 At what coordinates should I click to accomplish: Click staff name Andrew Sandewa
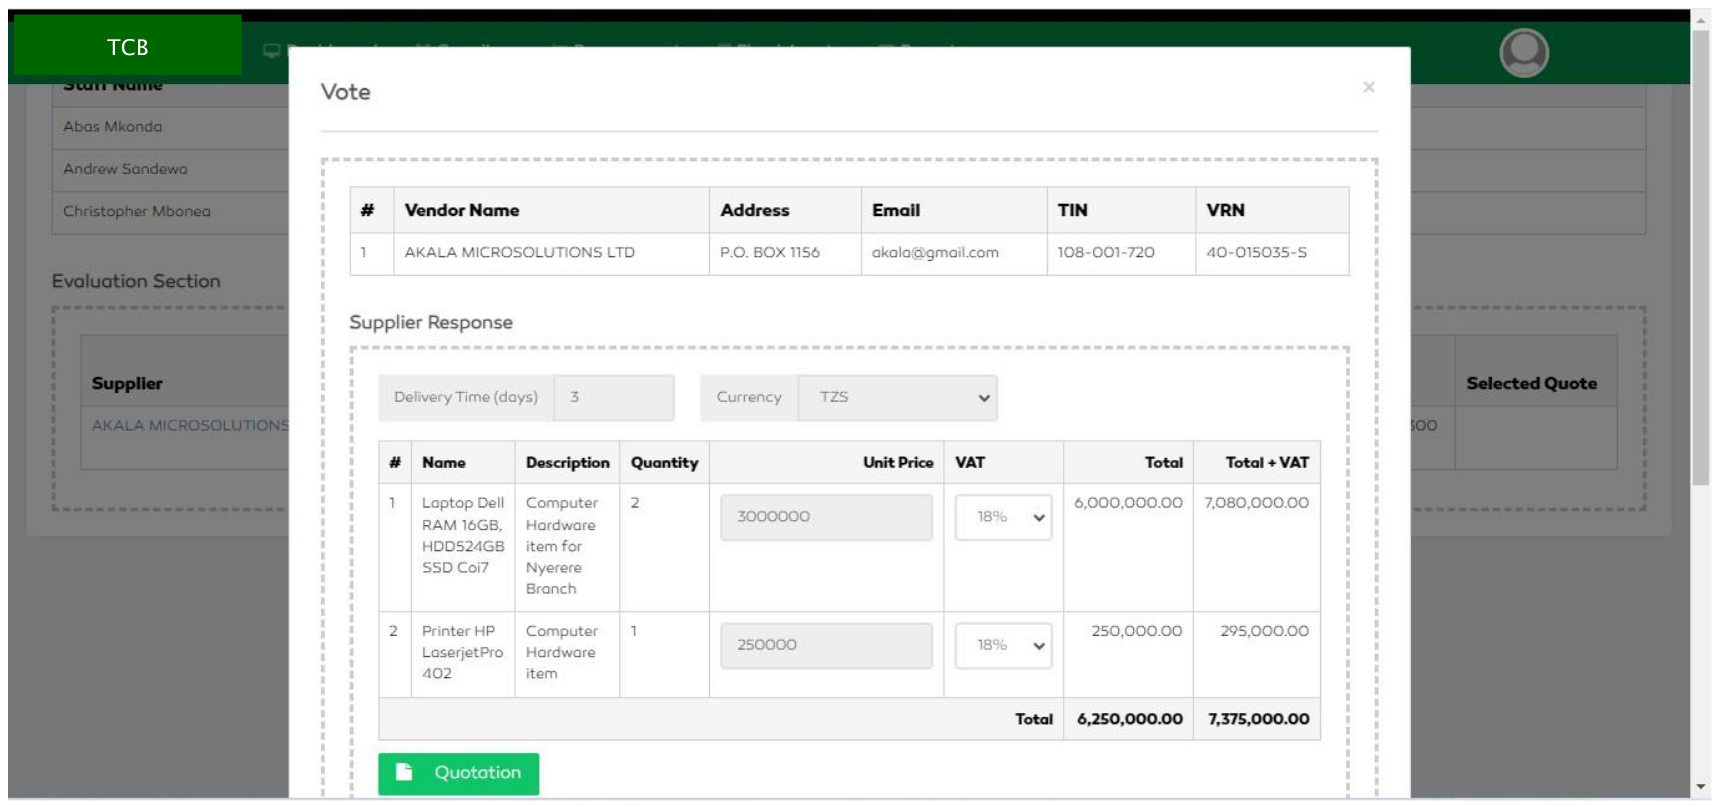point(125,168)
